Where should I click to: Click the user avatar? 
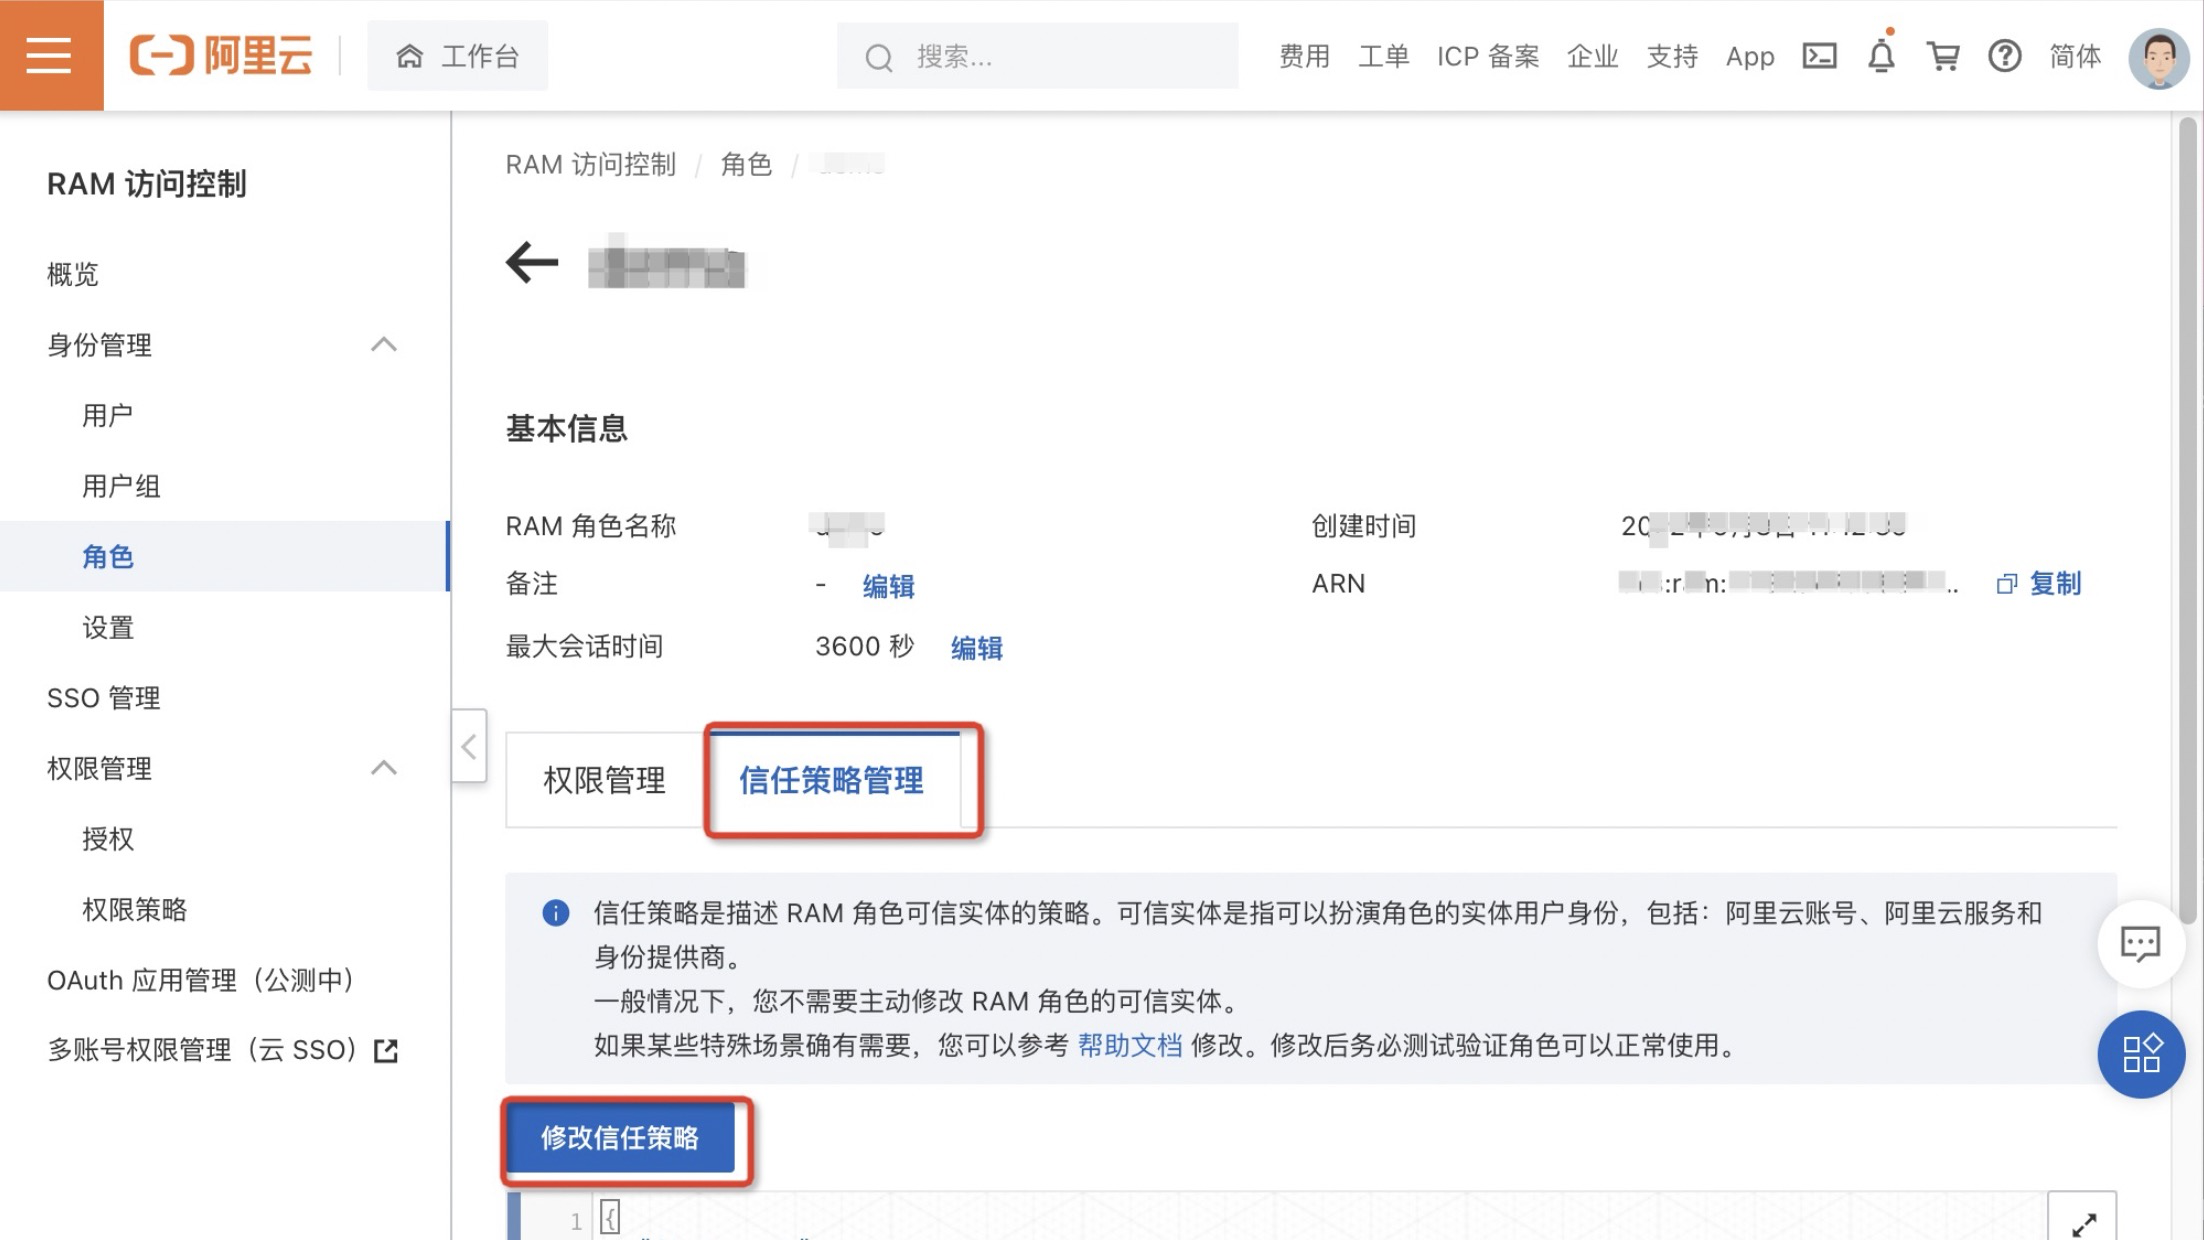tap(2158, 58)
